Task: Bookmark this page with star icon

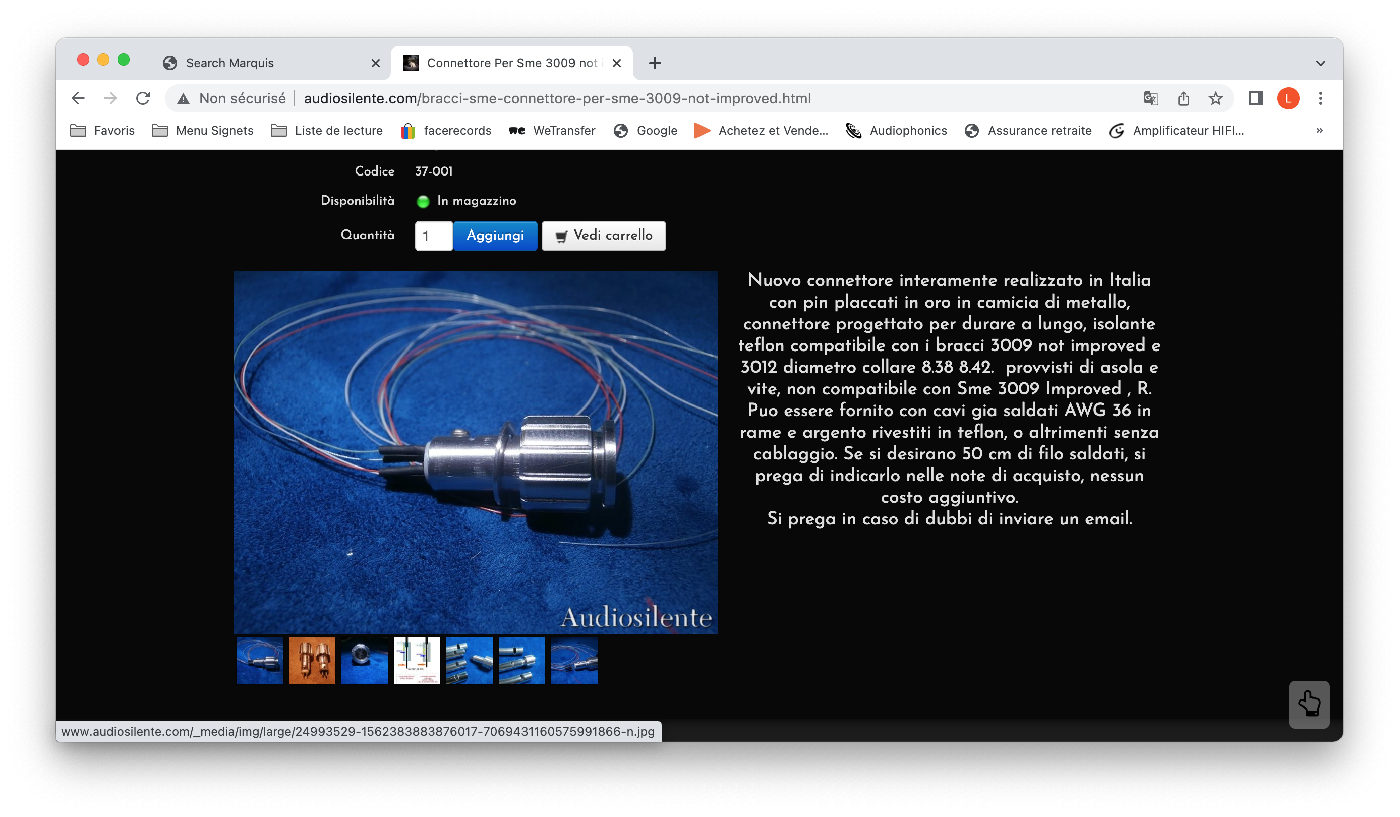Action: tap(1216, 98)
